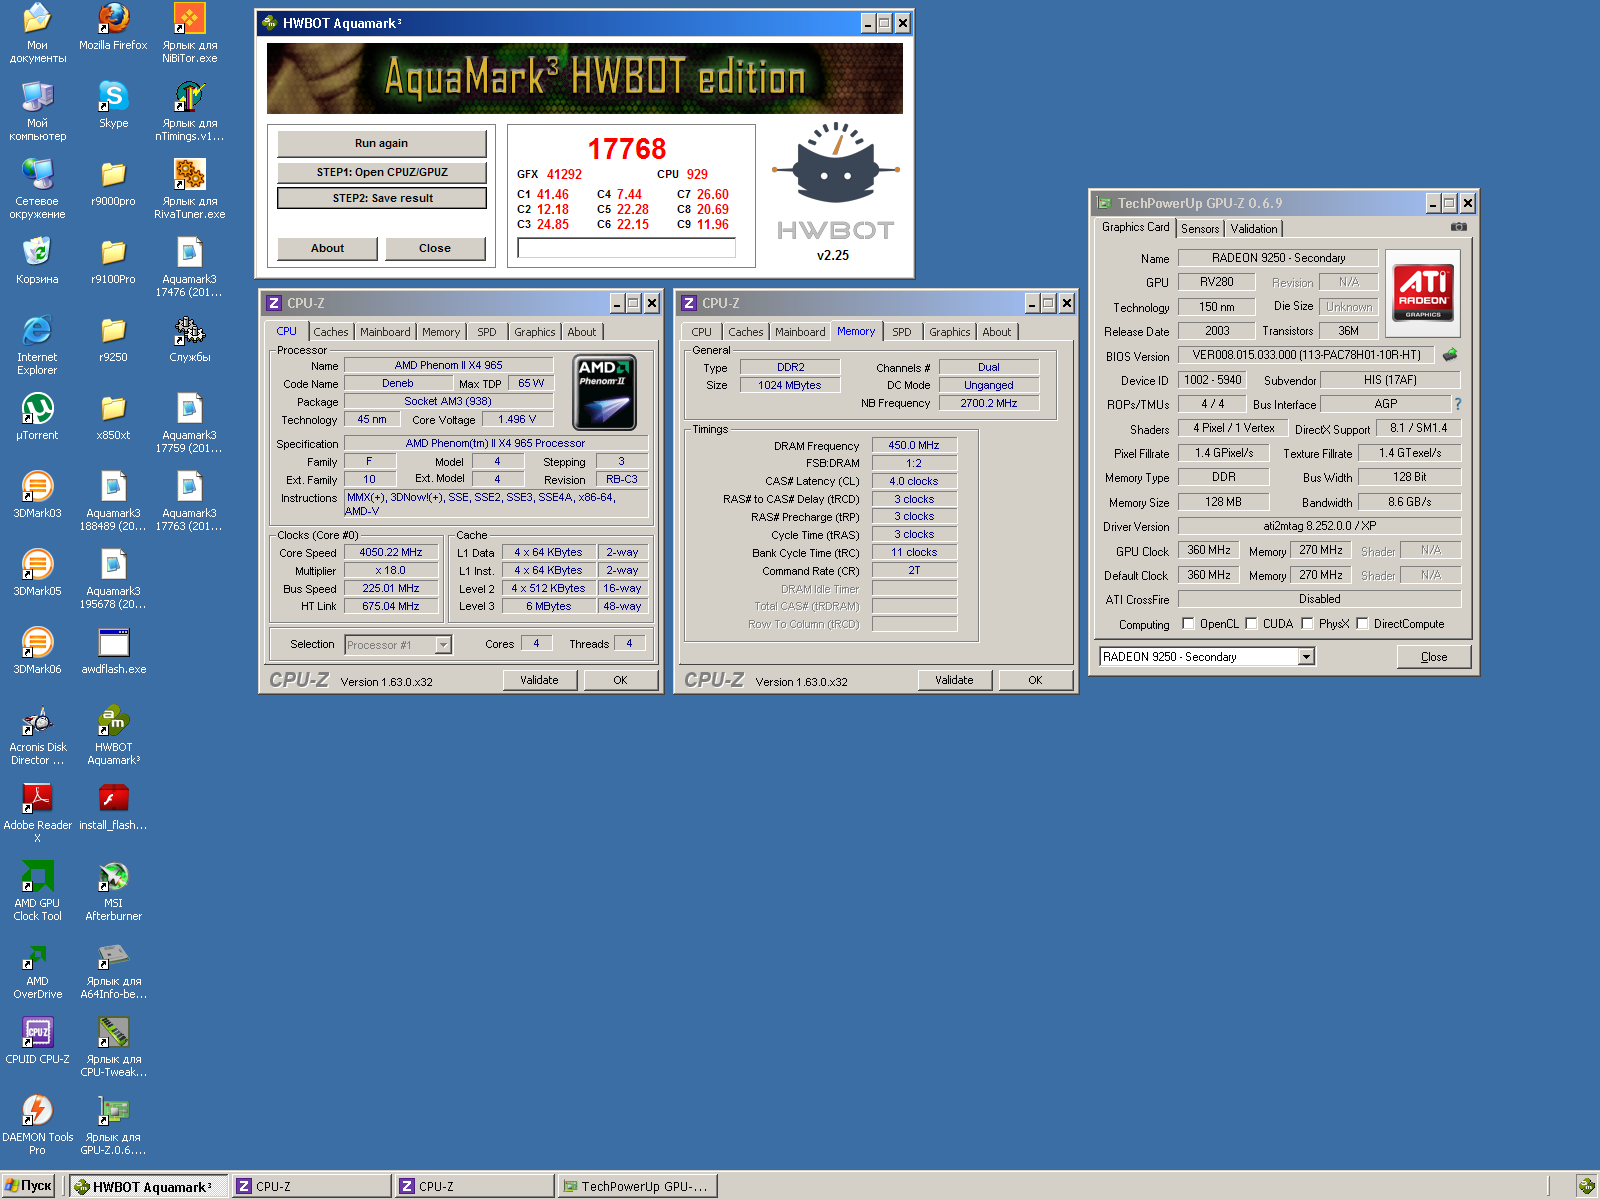Viewport: 1600px width, 1200px height.
Task: Open the RivaTuner.exe shortcut icon
Action: coord(189,189)
